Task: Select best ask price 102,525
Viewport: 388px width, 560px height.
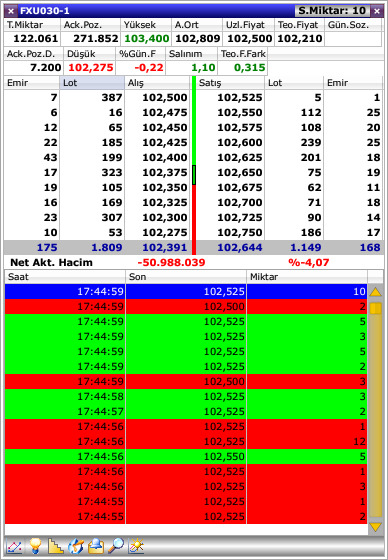Action: 240,98
